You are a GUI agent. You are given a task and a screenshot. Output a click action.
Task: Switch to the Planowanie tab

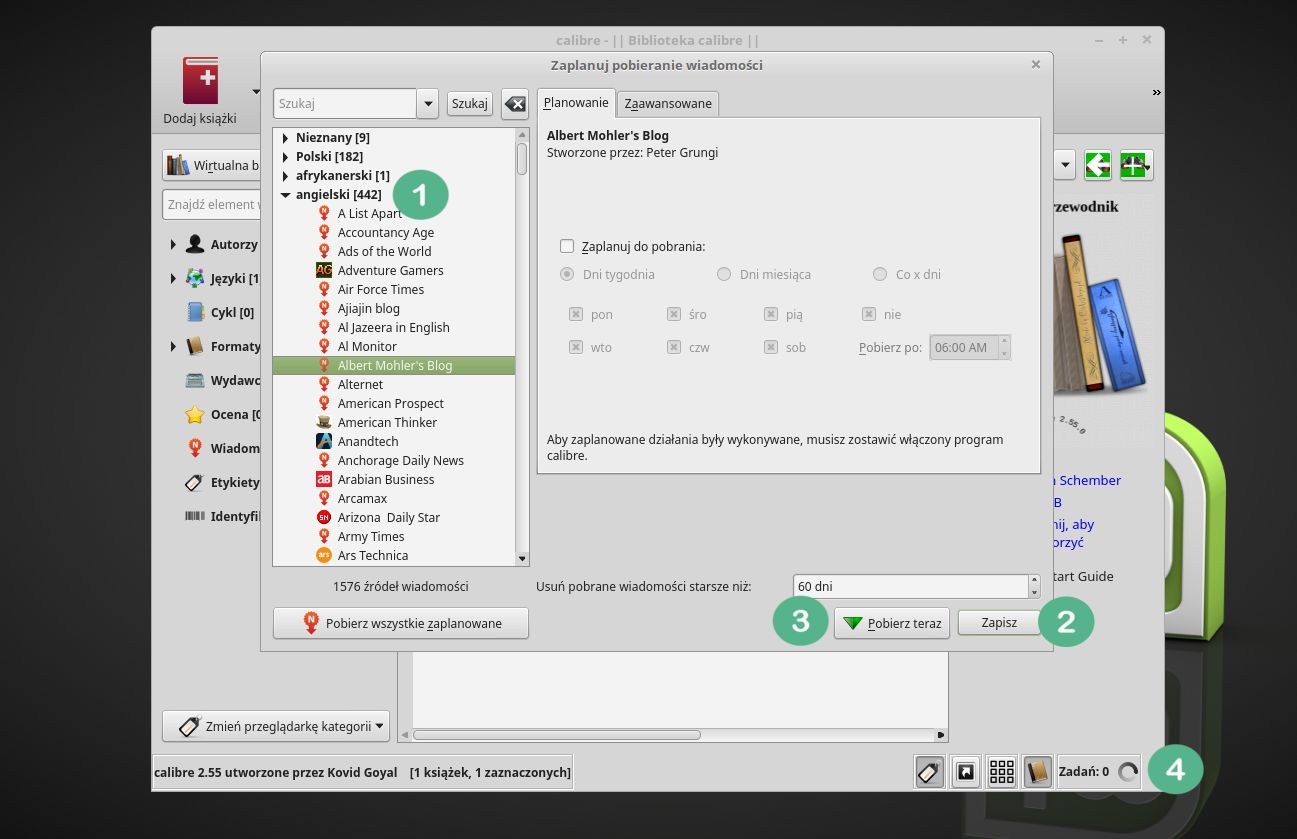[x=576, y=103]
